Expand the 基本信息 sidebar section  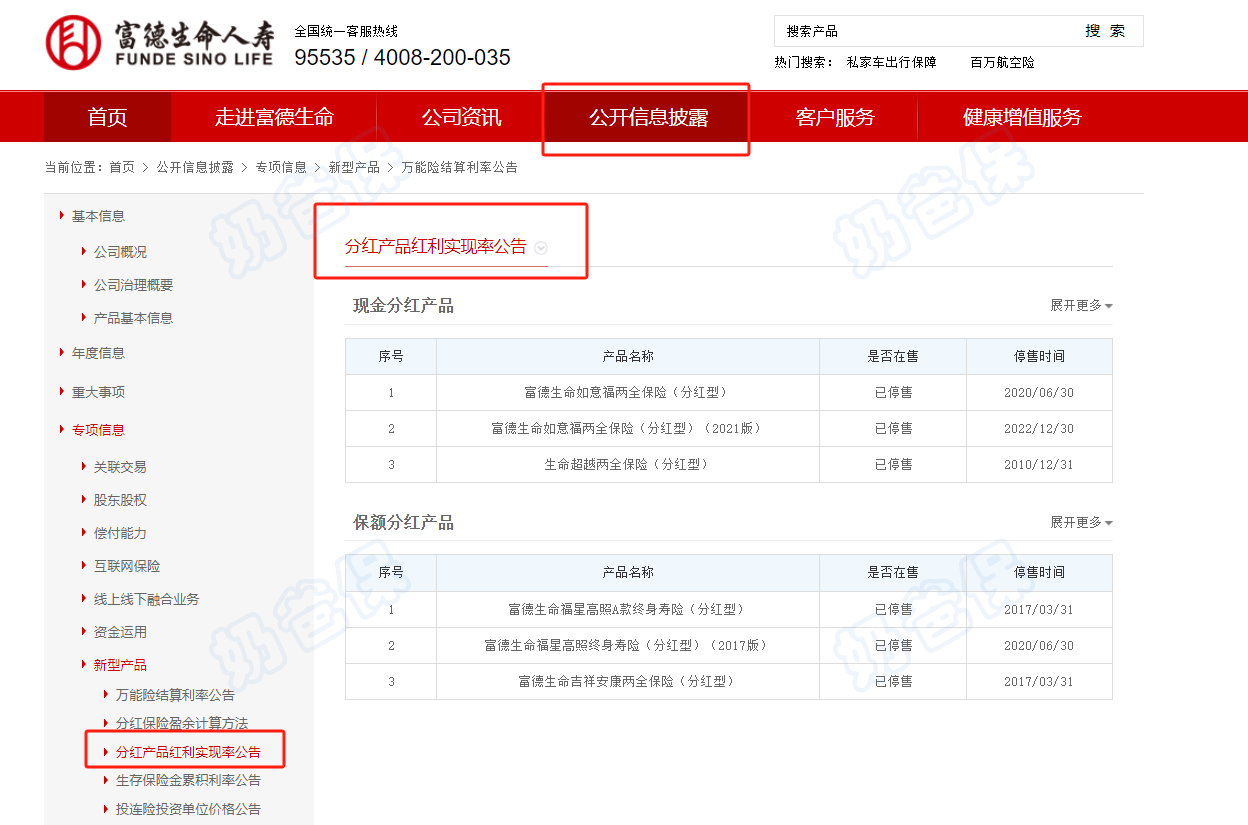(98, 216)
